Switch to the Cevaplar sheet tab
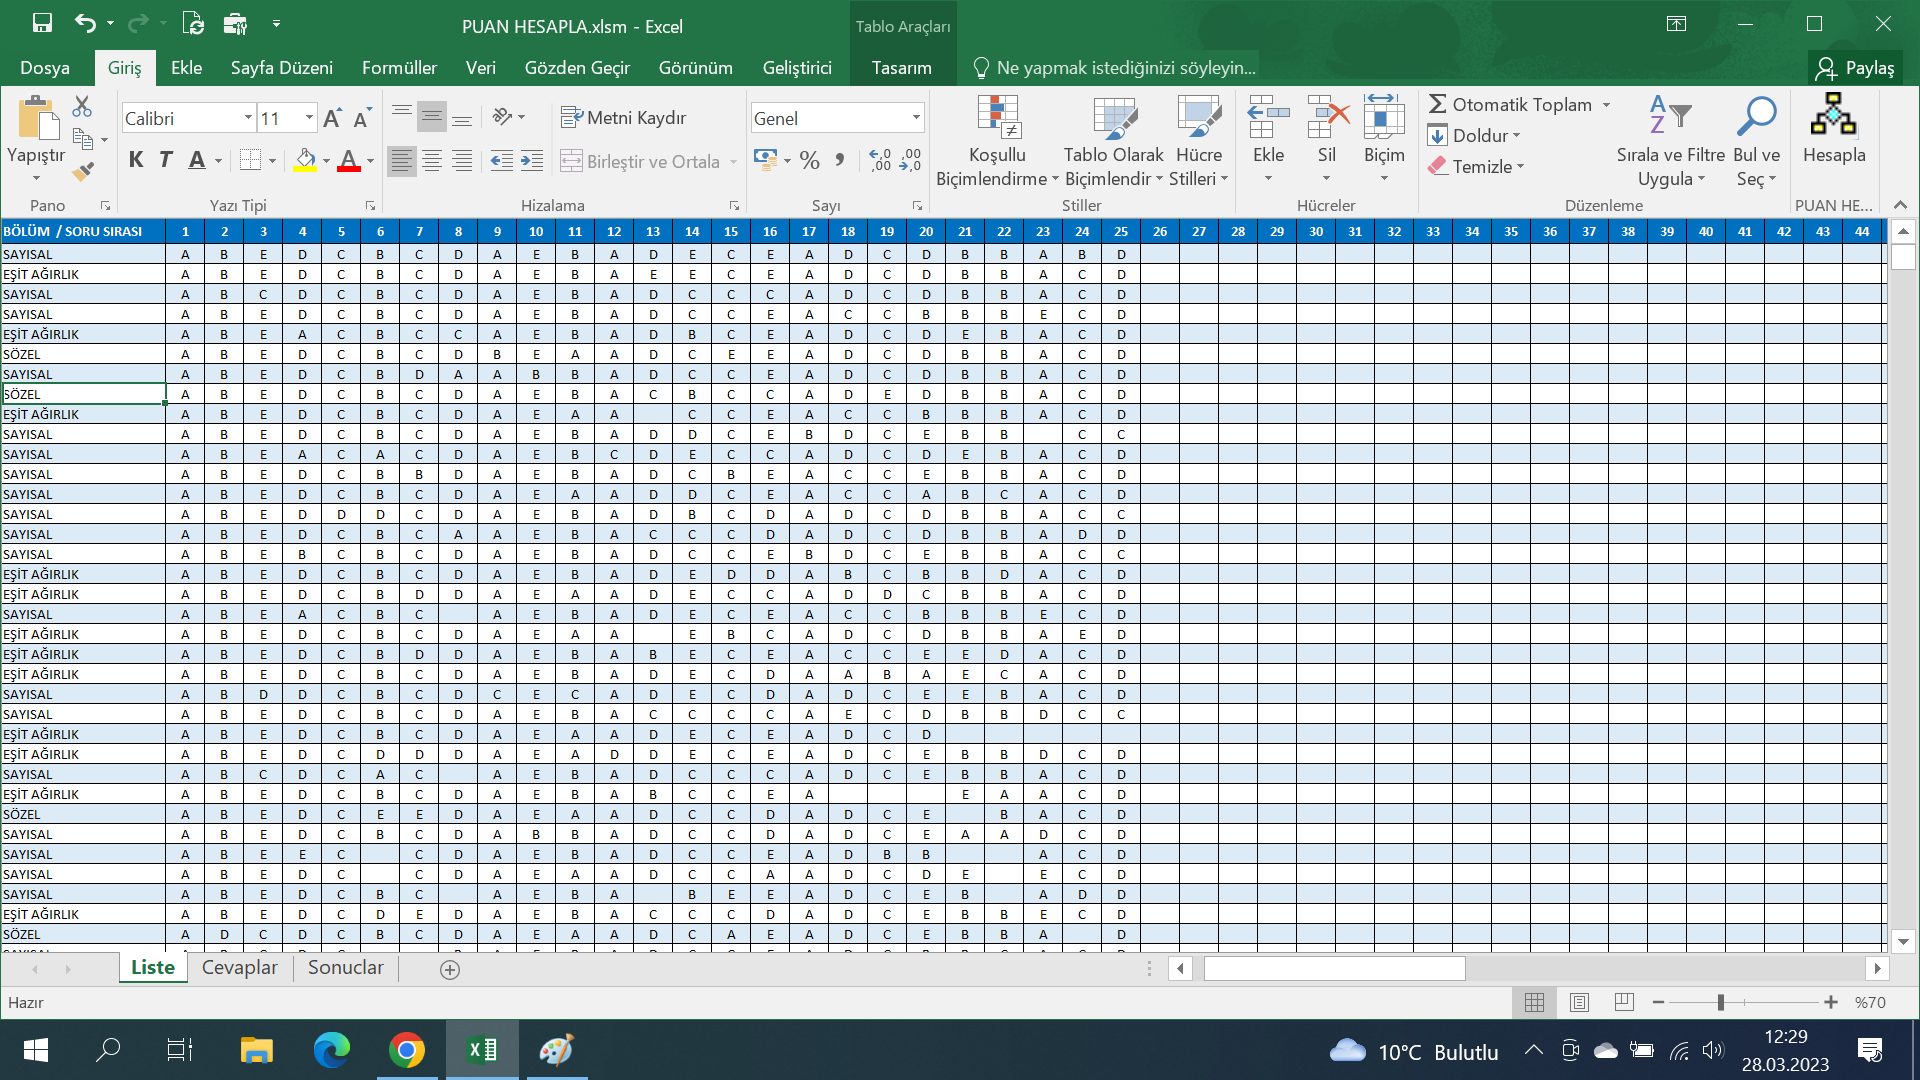 click(239, 967)
